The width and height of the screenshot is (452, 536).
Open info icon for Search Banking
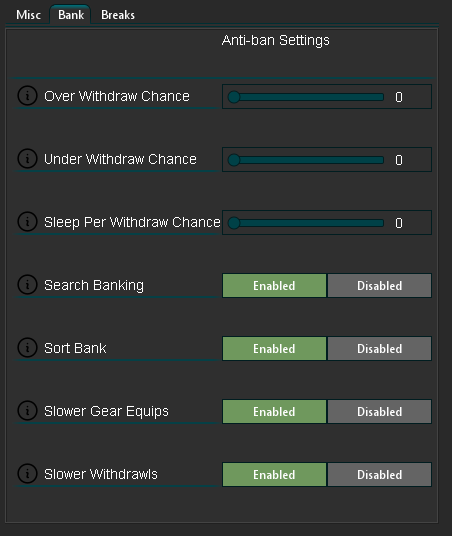pos(27,284)
